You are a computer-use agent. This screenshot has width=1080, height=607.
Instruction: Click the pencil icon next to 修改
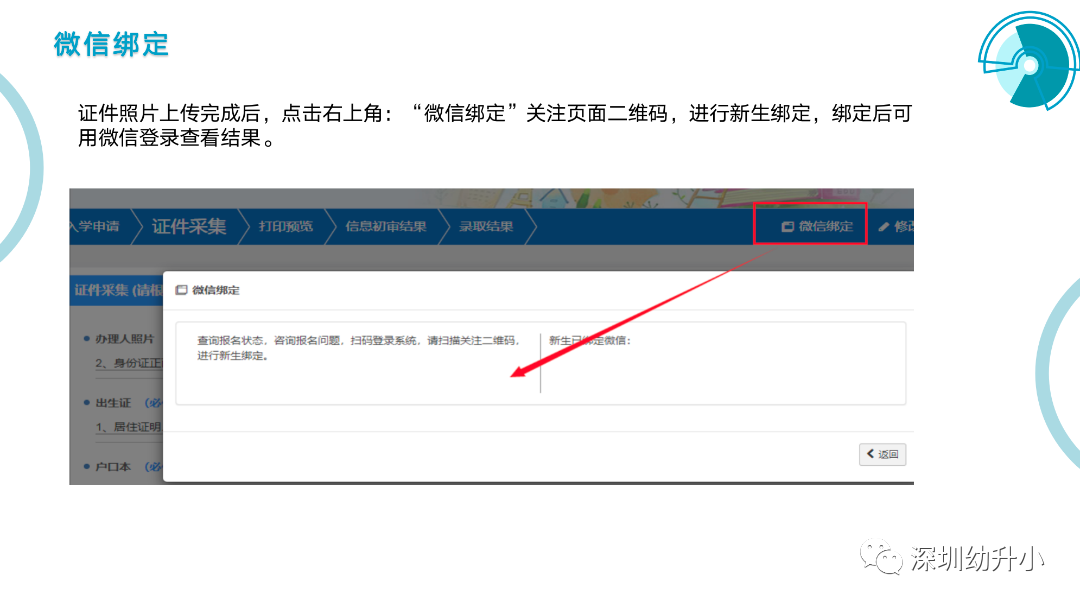click(x=884, y=227)
